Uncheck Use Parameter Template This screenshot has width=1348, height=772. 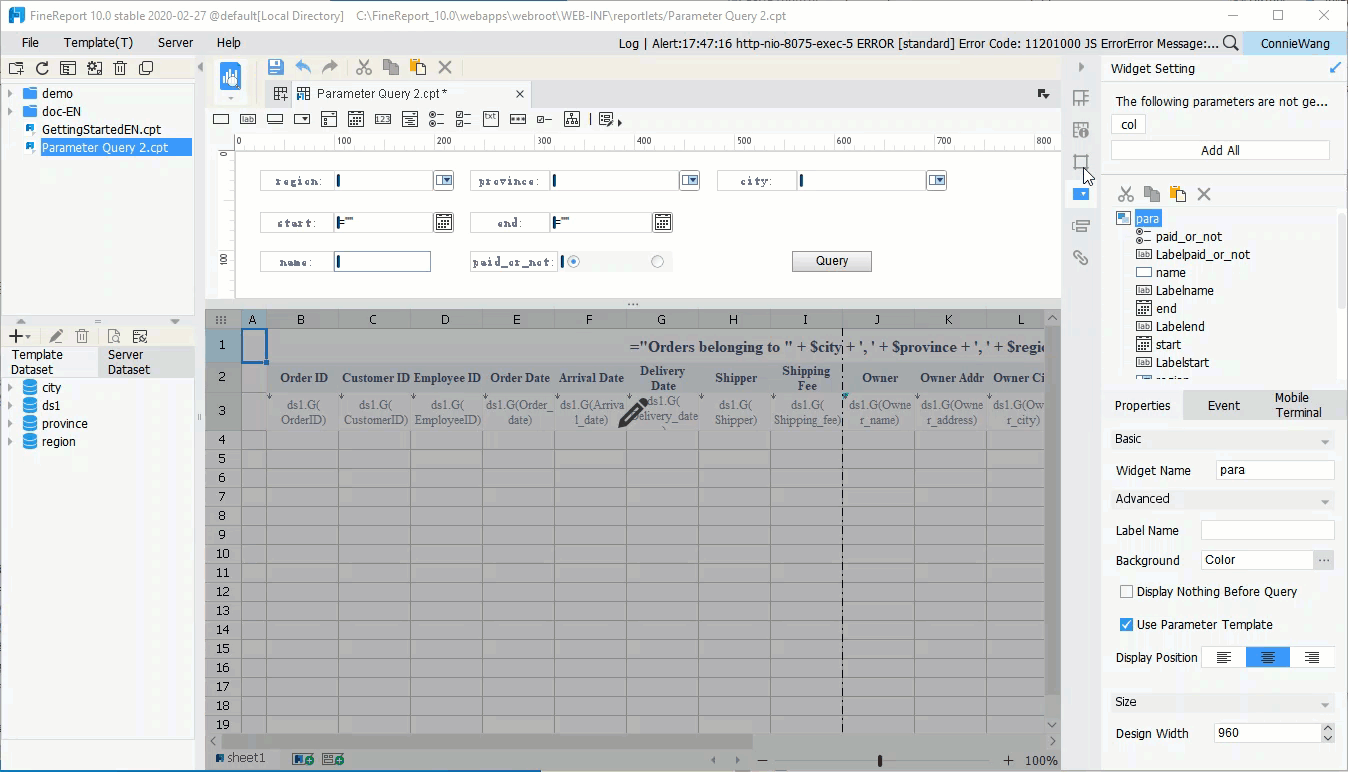[x=1127, y=625]
